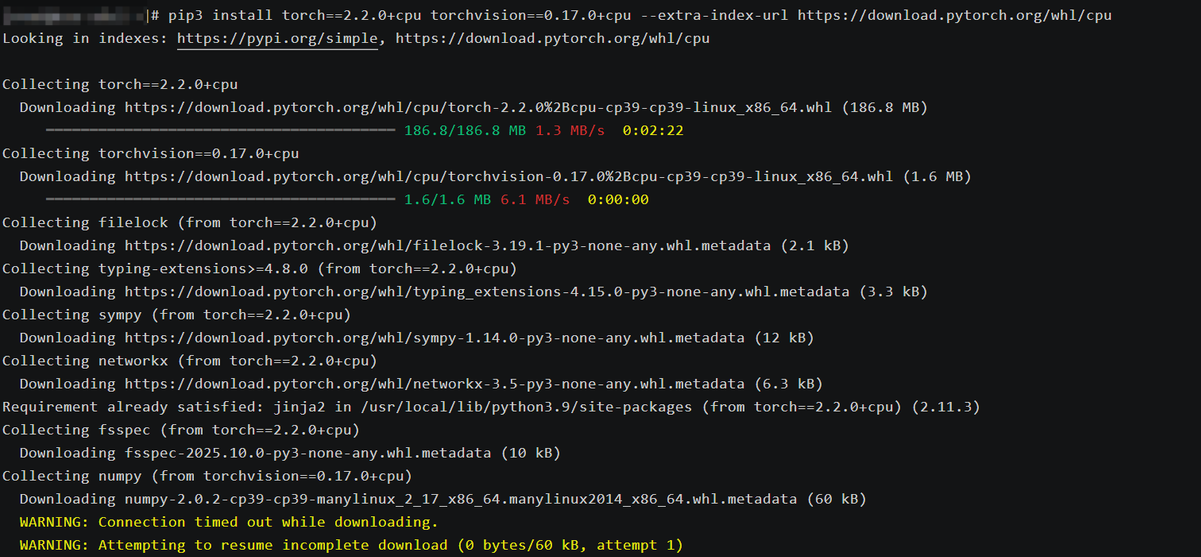
Task: Click the "(10 kB)" fsspec size
Action: pos(530,452)
